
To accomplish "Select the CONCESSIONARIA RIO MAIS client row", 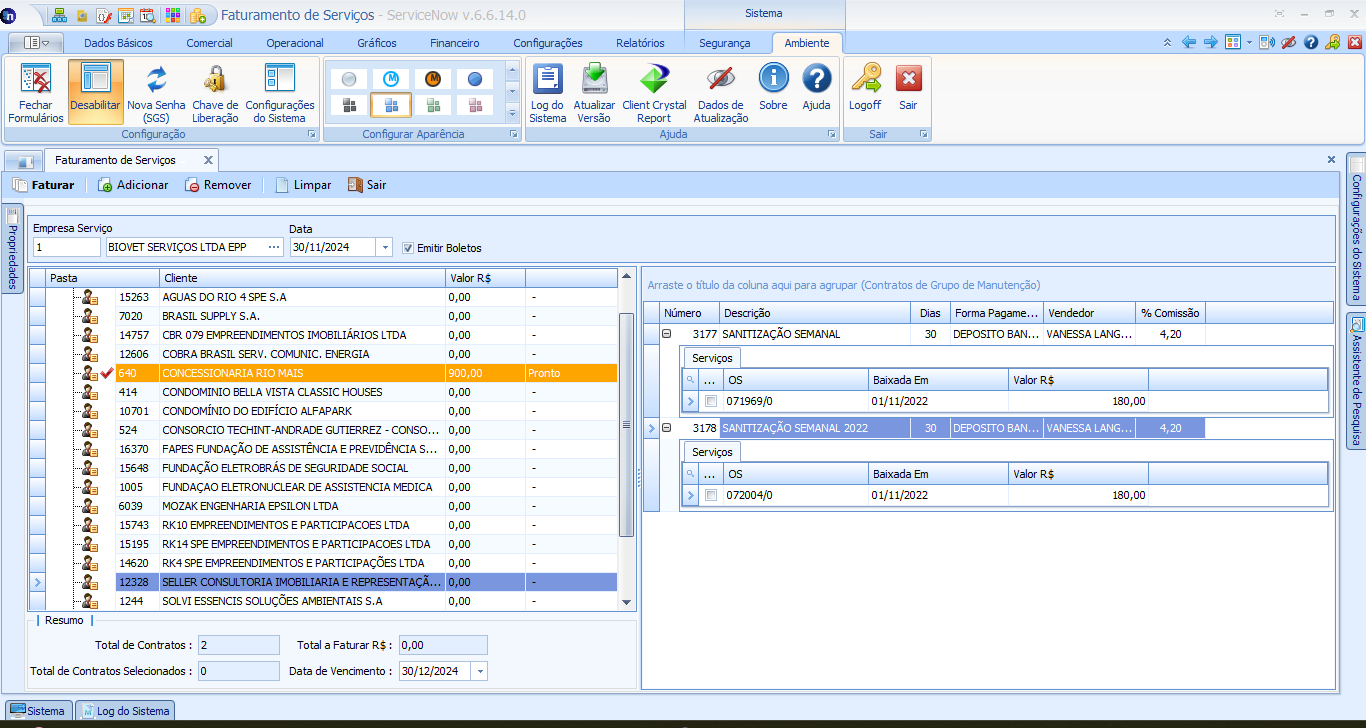I will tap(300, 373).
